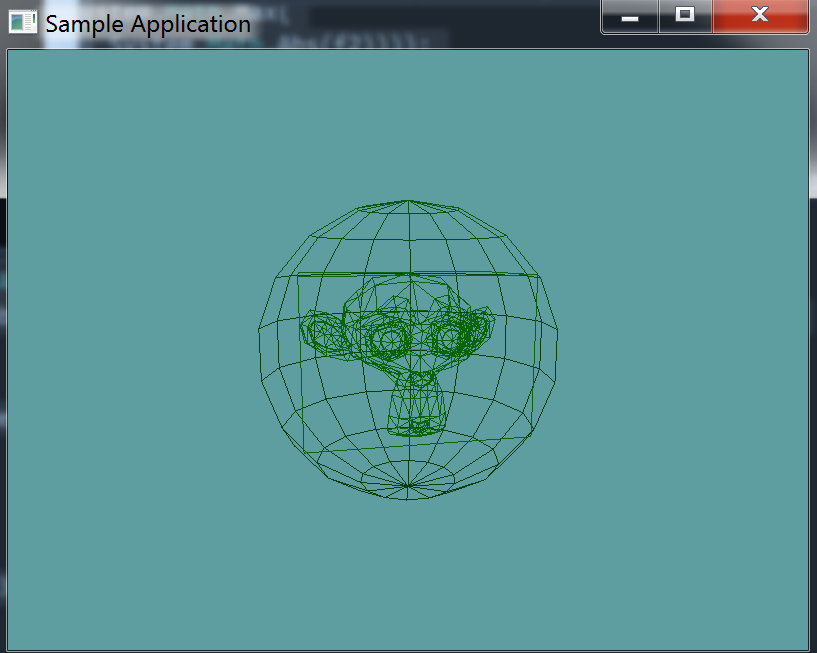
Task: Click the empty title bar area right of title
Action: 420,22
